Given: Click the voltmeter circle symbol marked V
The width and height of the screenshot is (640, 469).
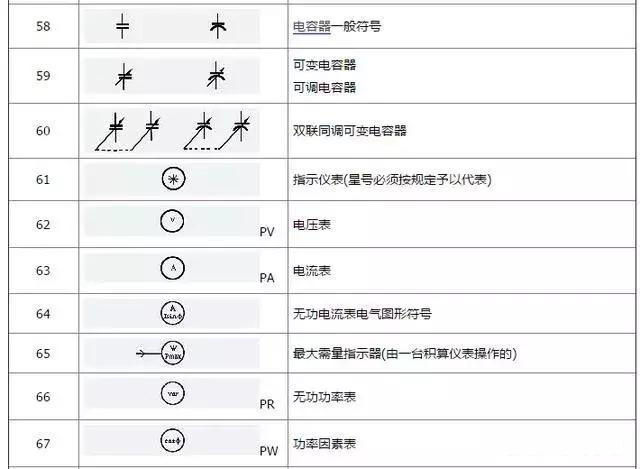Looking at the screenshot, I should pyautogui.click(x=172, y=221).
